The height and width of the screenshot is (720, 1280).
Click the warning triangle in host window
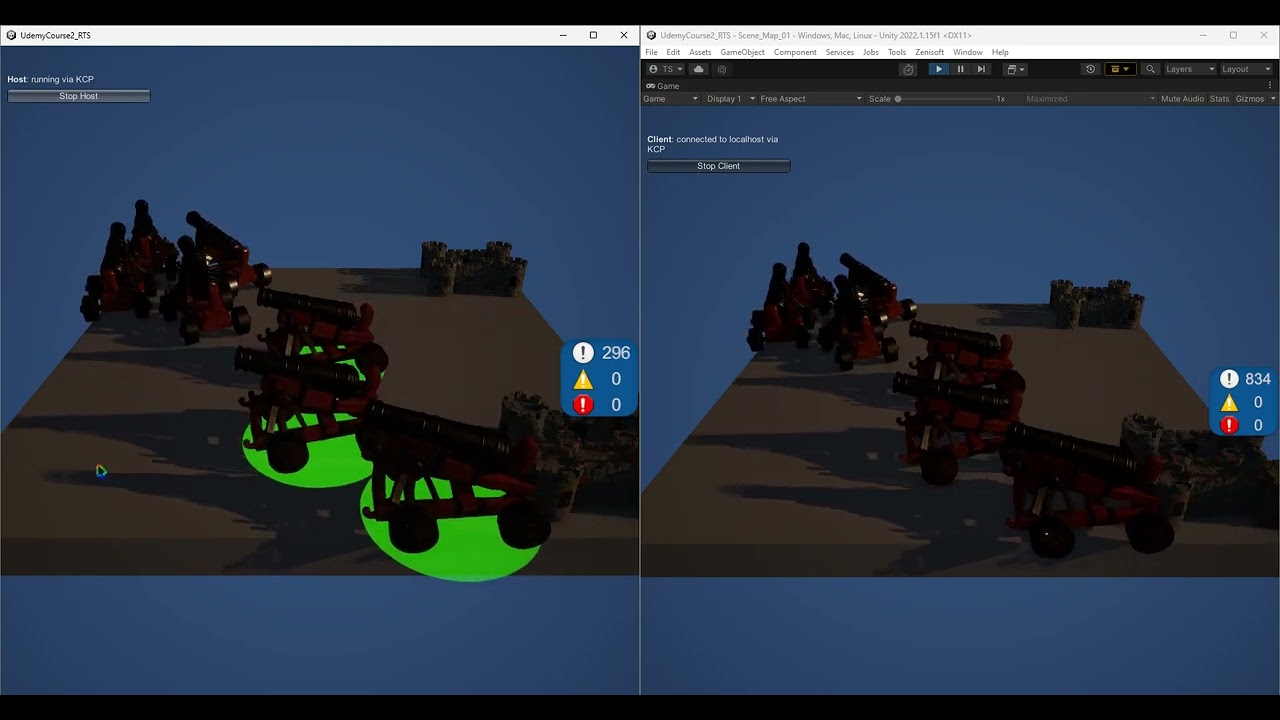[x=583, y=379]
